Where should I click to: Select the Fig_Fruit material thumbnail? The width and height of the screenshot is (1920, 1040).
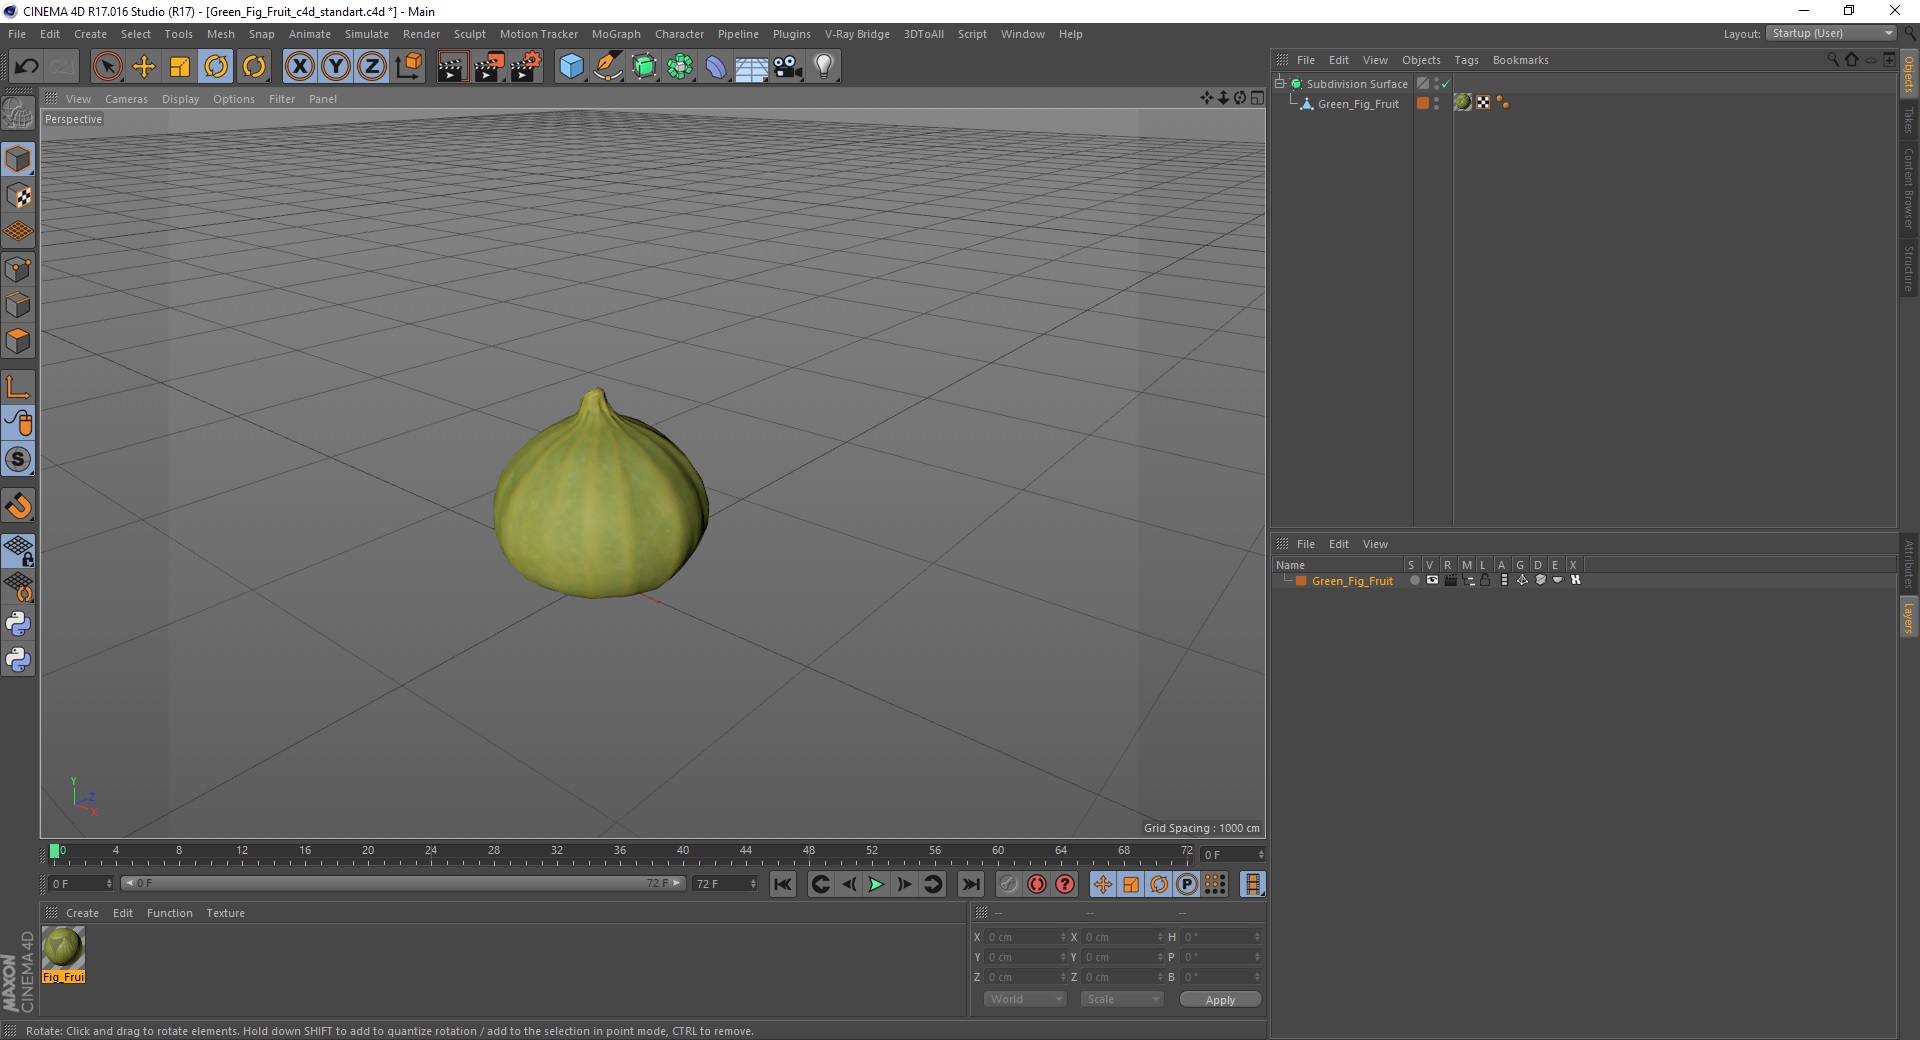tap(63, 948)
